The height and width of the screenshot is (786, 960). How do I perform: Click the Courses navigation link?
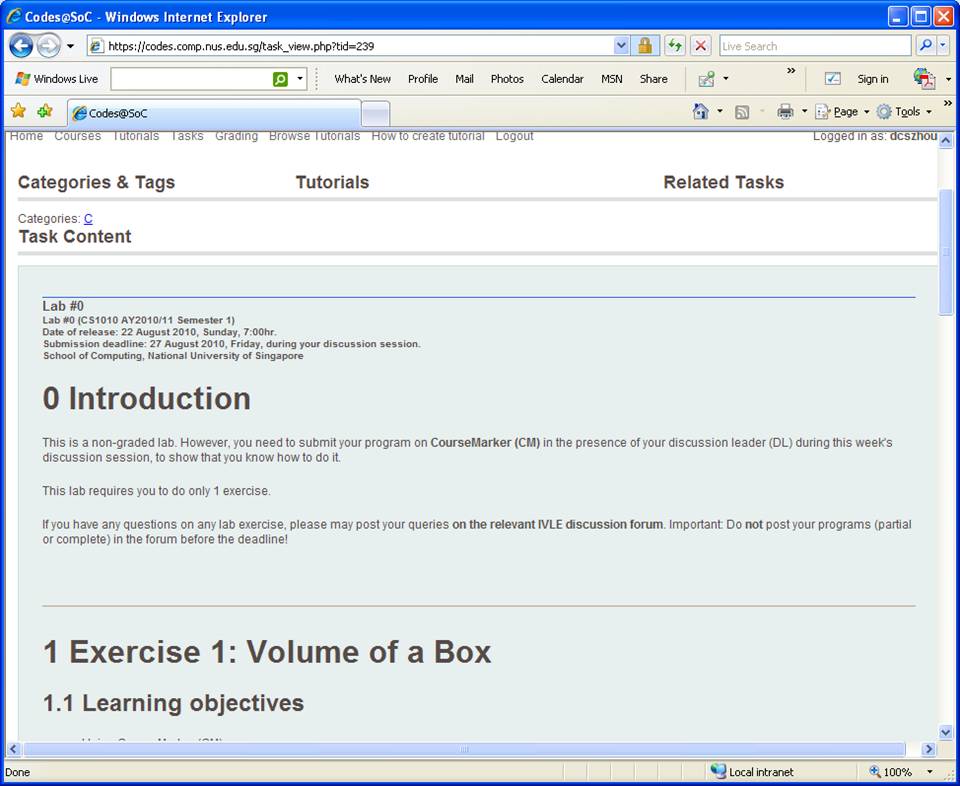78,136
